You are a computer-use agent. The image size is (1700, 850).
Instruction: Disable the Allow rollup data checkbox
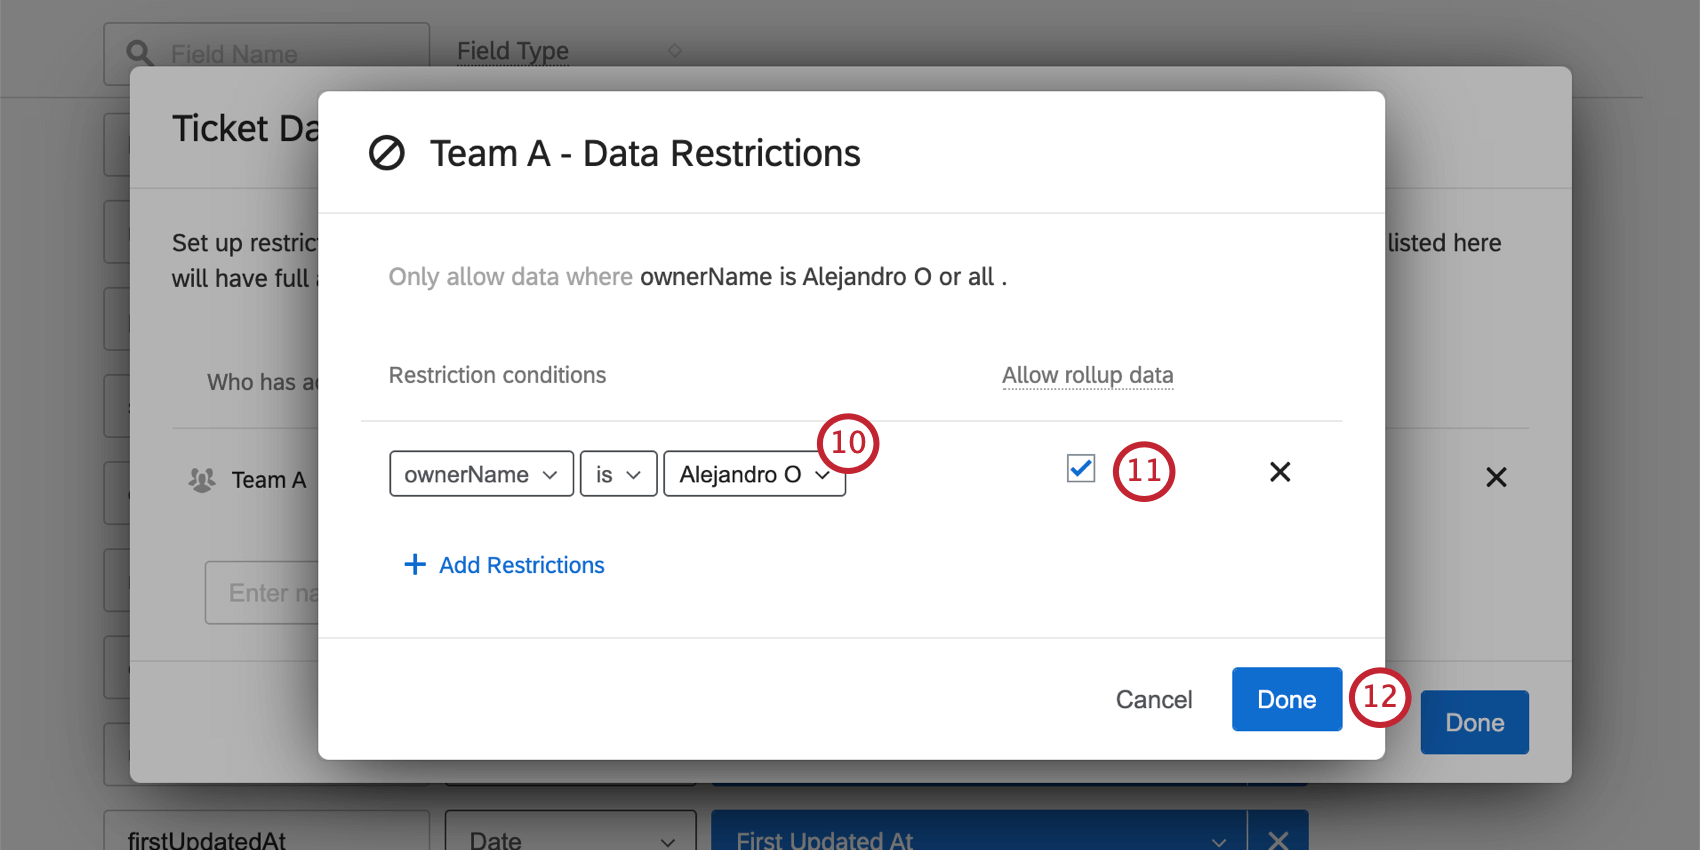click(x=1079, y=468)
